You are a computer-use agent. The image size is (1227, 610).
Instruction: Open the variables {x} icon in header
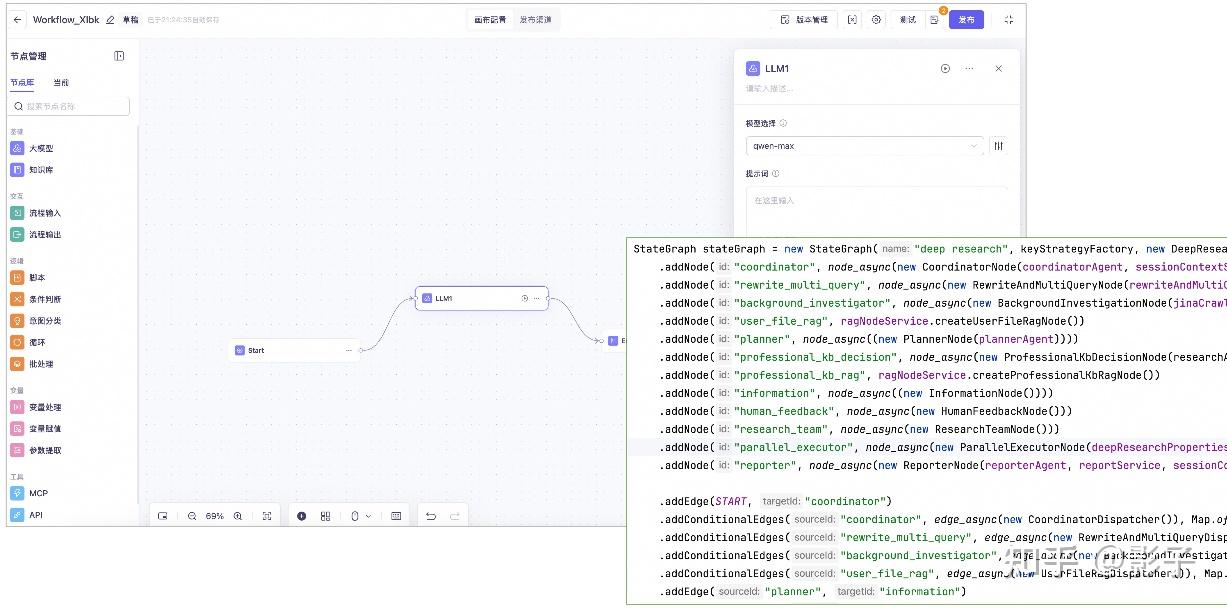pos(852,20)
